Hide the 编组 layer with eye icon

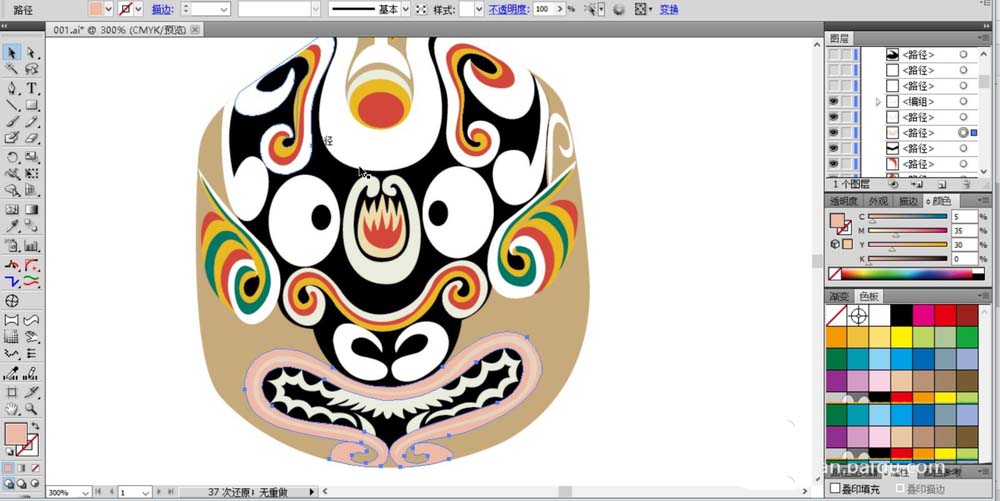tap(833, 101)
